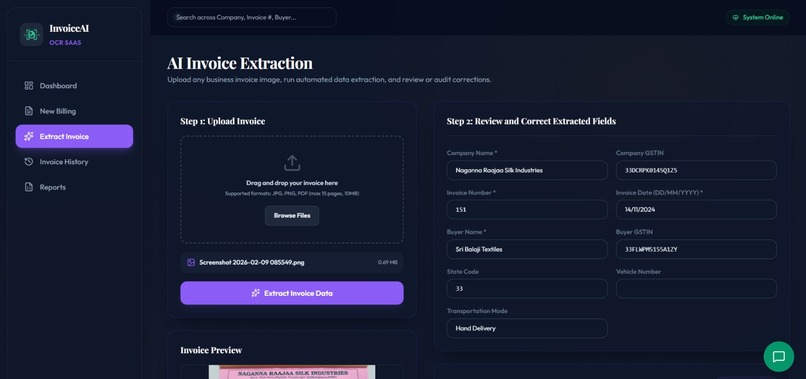Click the empty Vehicle Number field
The width and height of the screenshot is (806, 379).
point(696,288)
